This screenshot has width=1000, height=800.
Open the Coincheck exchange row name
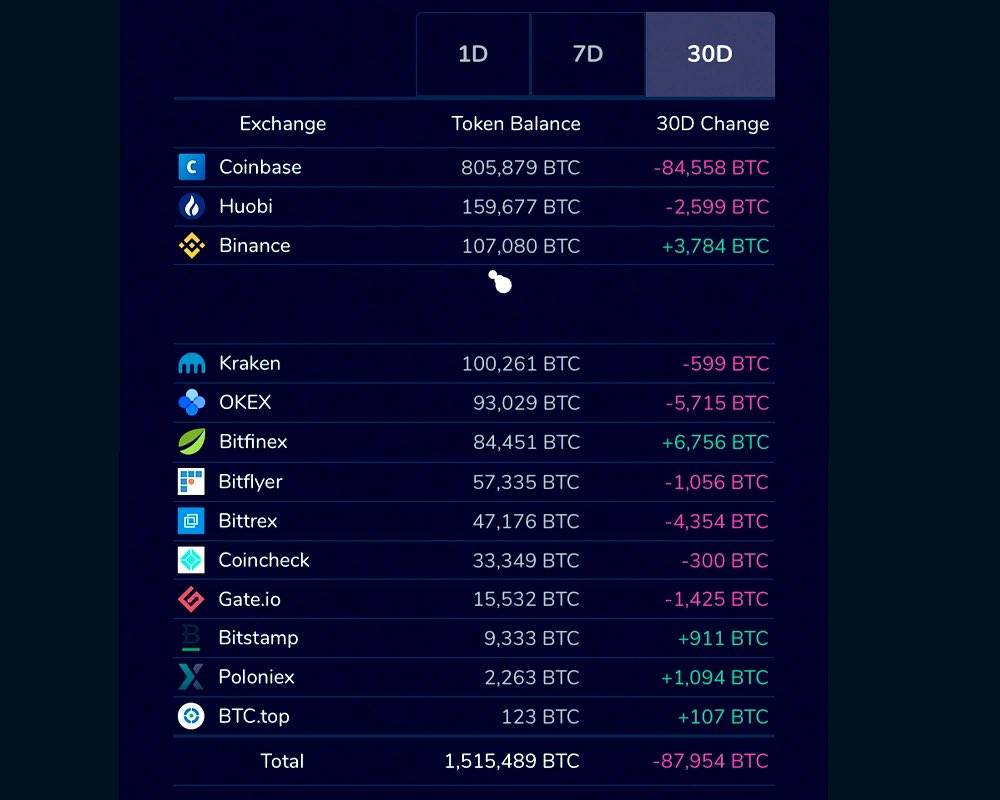(x=263, y=560)
